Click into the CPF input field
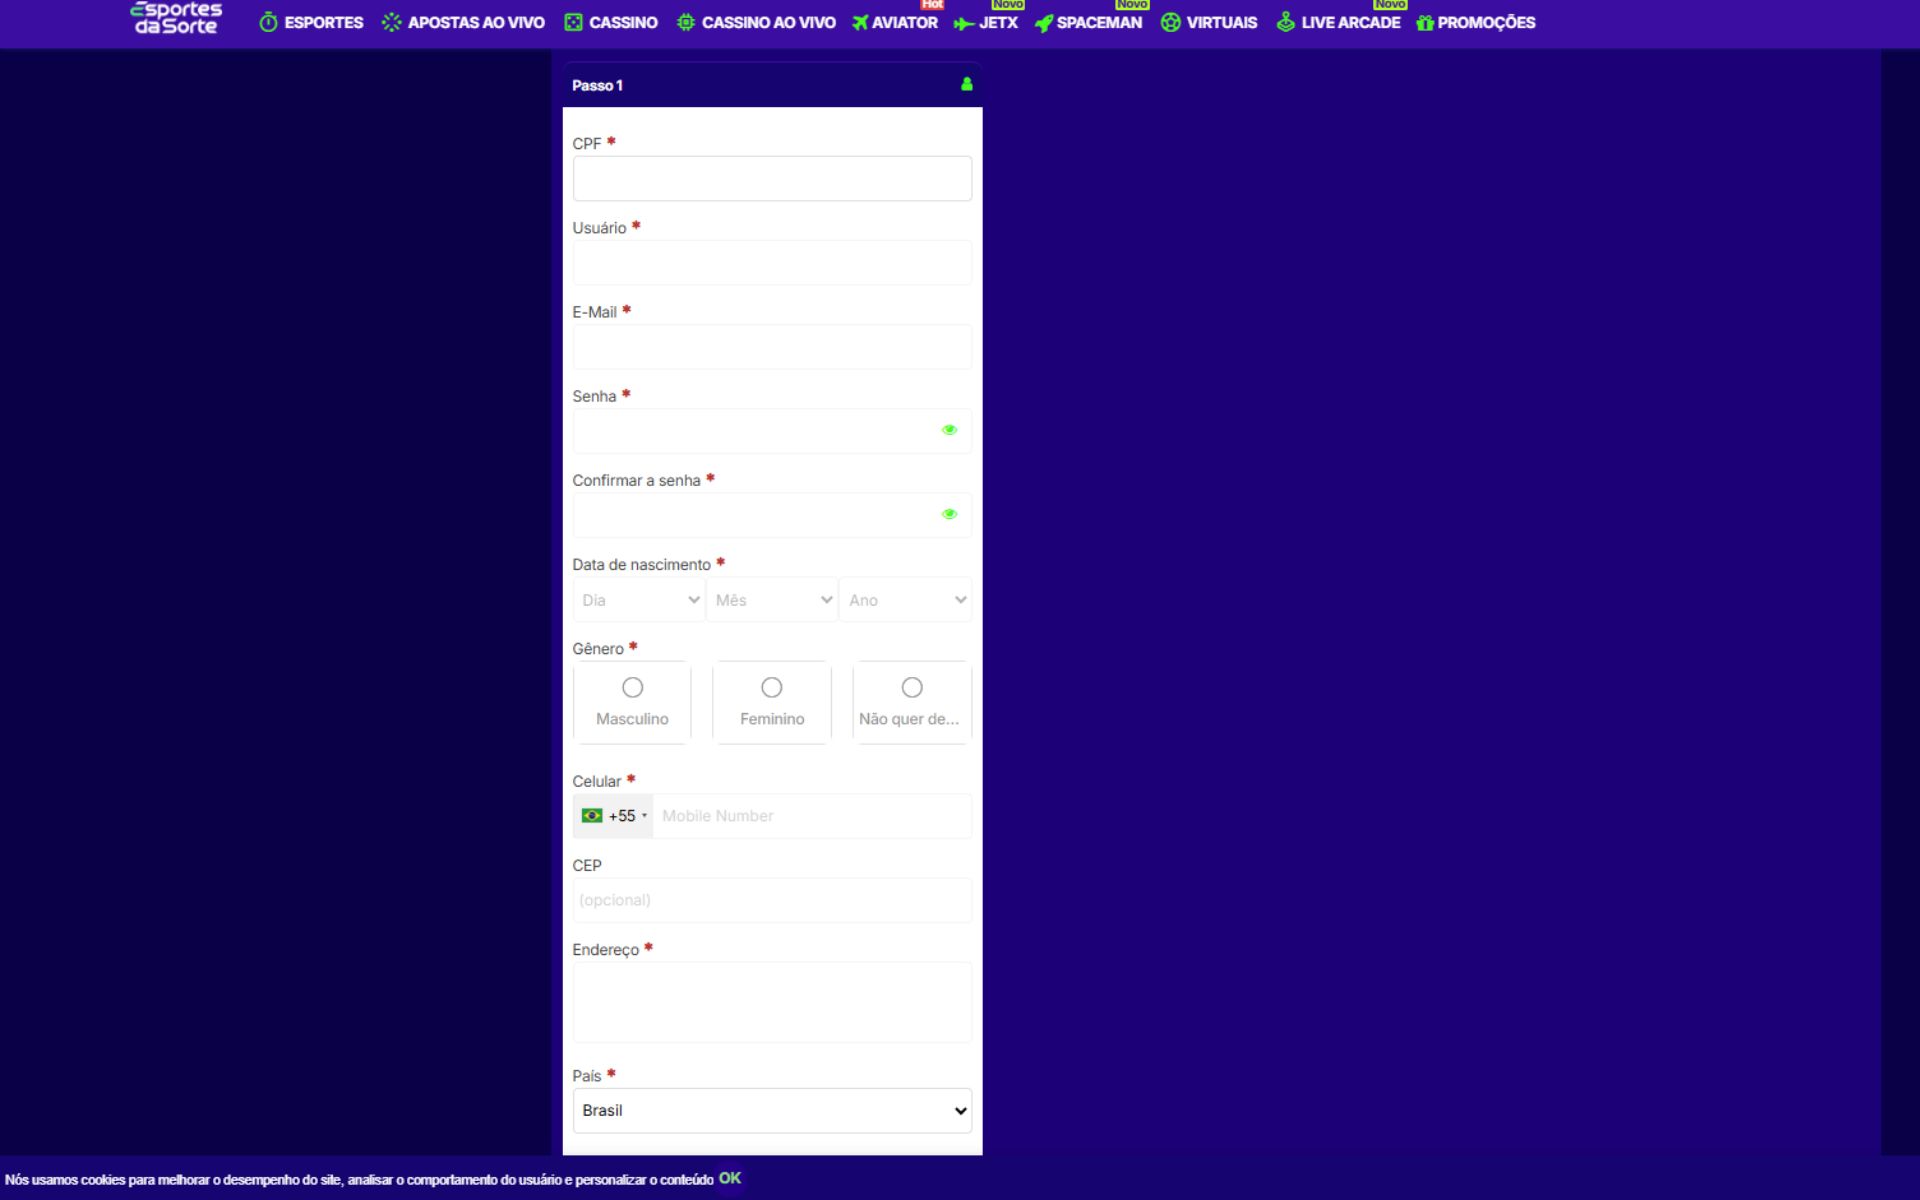Viewport: 1920px width, 1200px height. (x=772, y=178)
